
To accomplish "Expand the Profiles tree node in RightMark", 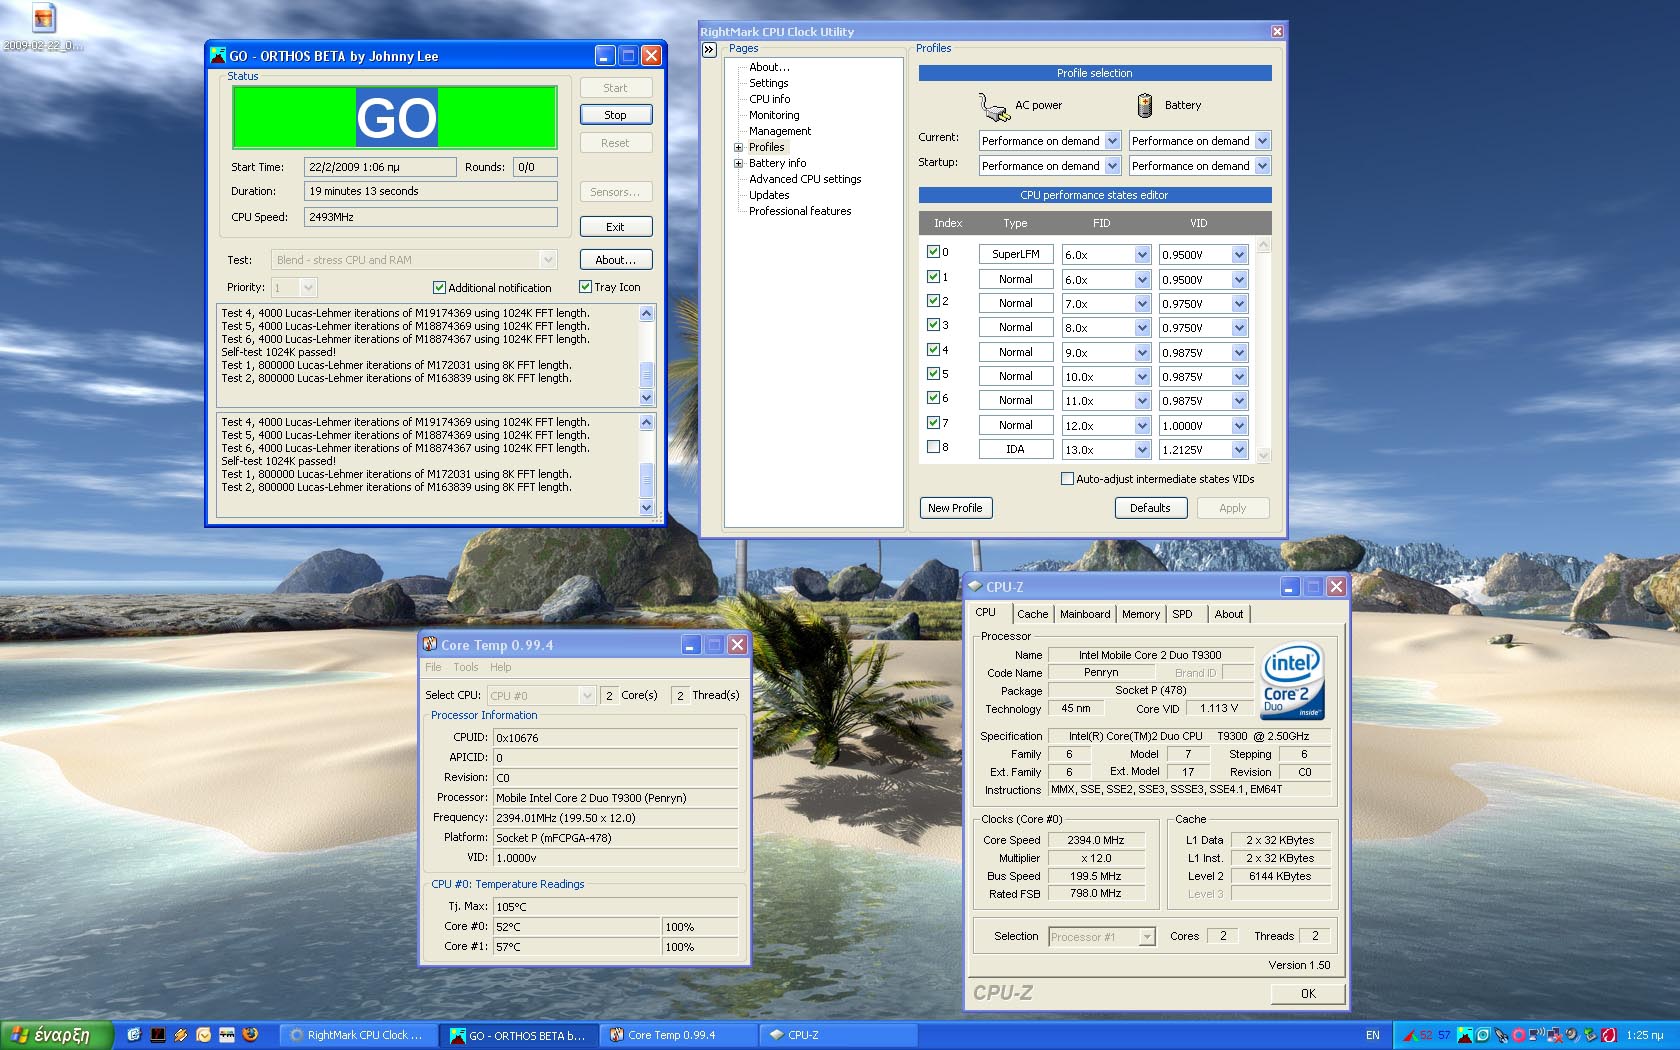I will pos(739,147).
